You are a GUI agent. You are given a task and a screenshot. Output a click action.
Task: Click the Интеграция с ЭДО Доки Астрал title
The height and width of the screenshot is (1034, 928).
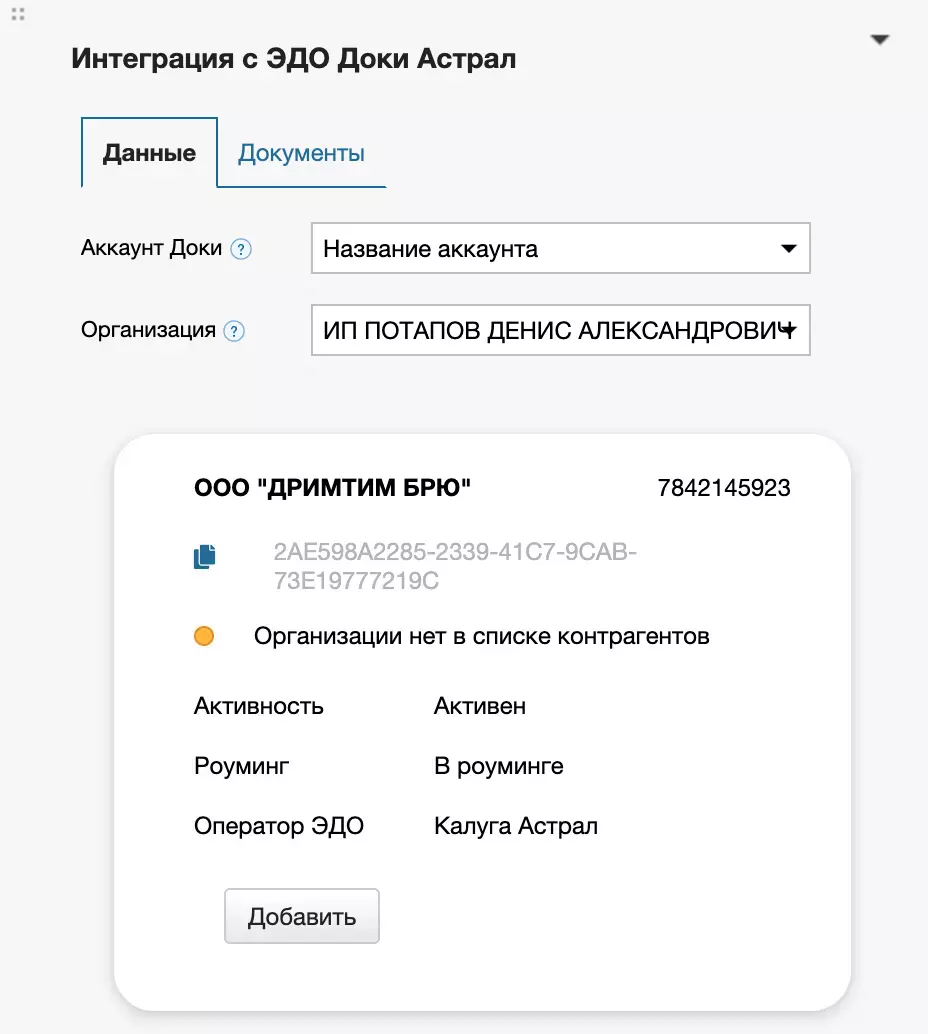click(294, 59)
